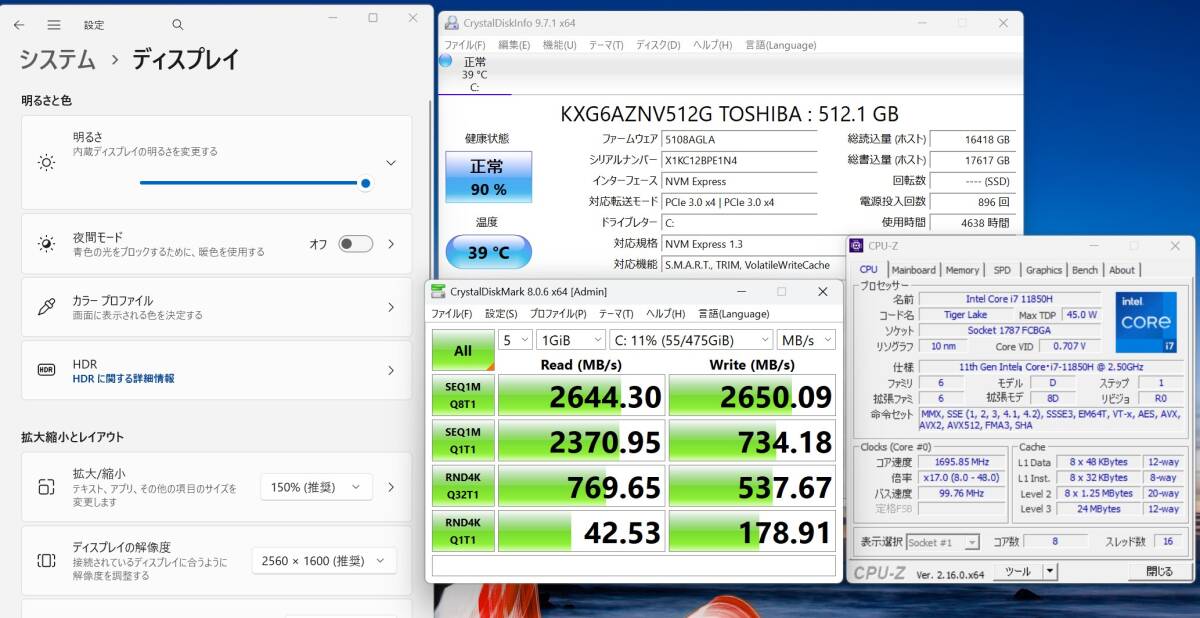
Task: Open the 1GiB test size dropdown
Action: (x=568, y=340)
